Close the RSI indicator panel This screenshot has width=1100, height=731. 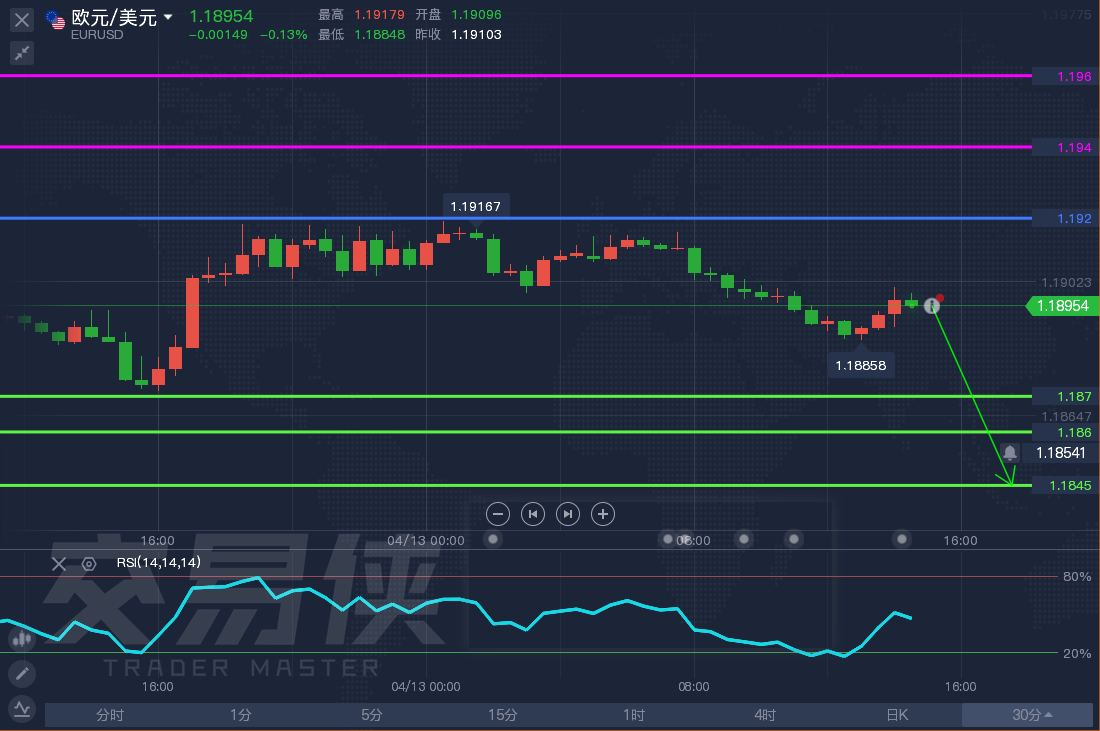coord(59,563)
